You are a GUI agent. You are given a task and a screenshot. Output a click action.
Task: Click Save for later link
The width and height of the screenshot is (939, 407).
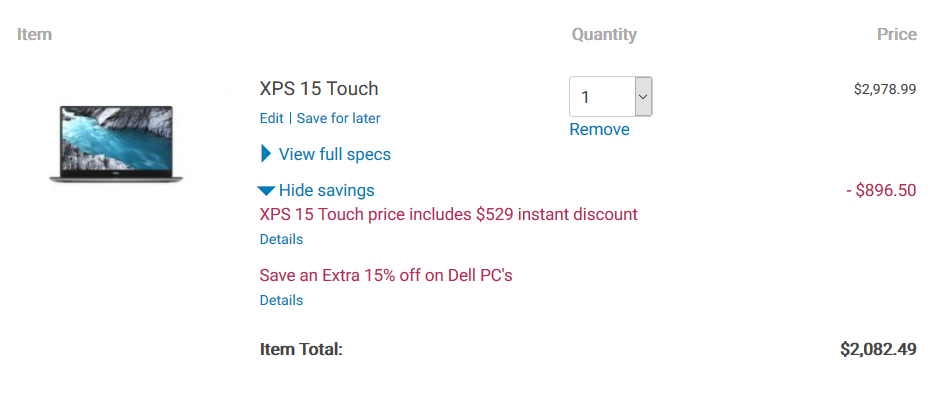(x=338, y=119)
